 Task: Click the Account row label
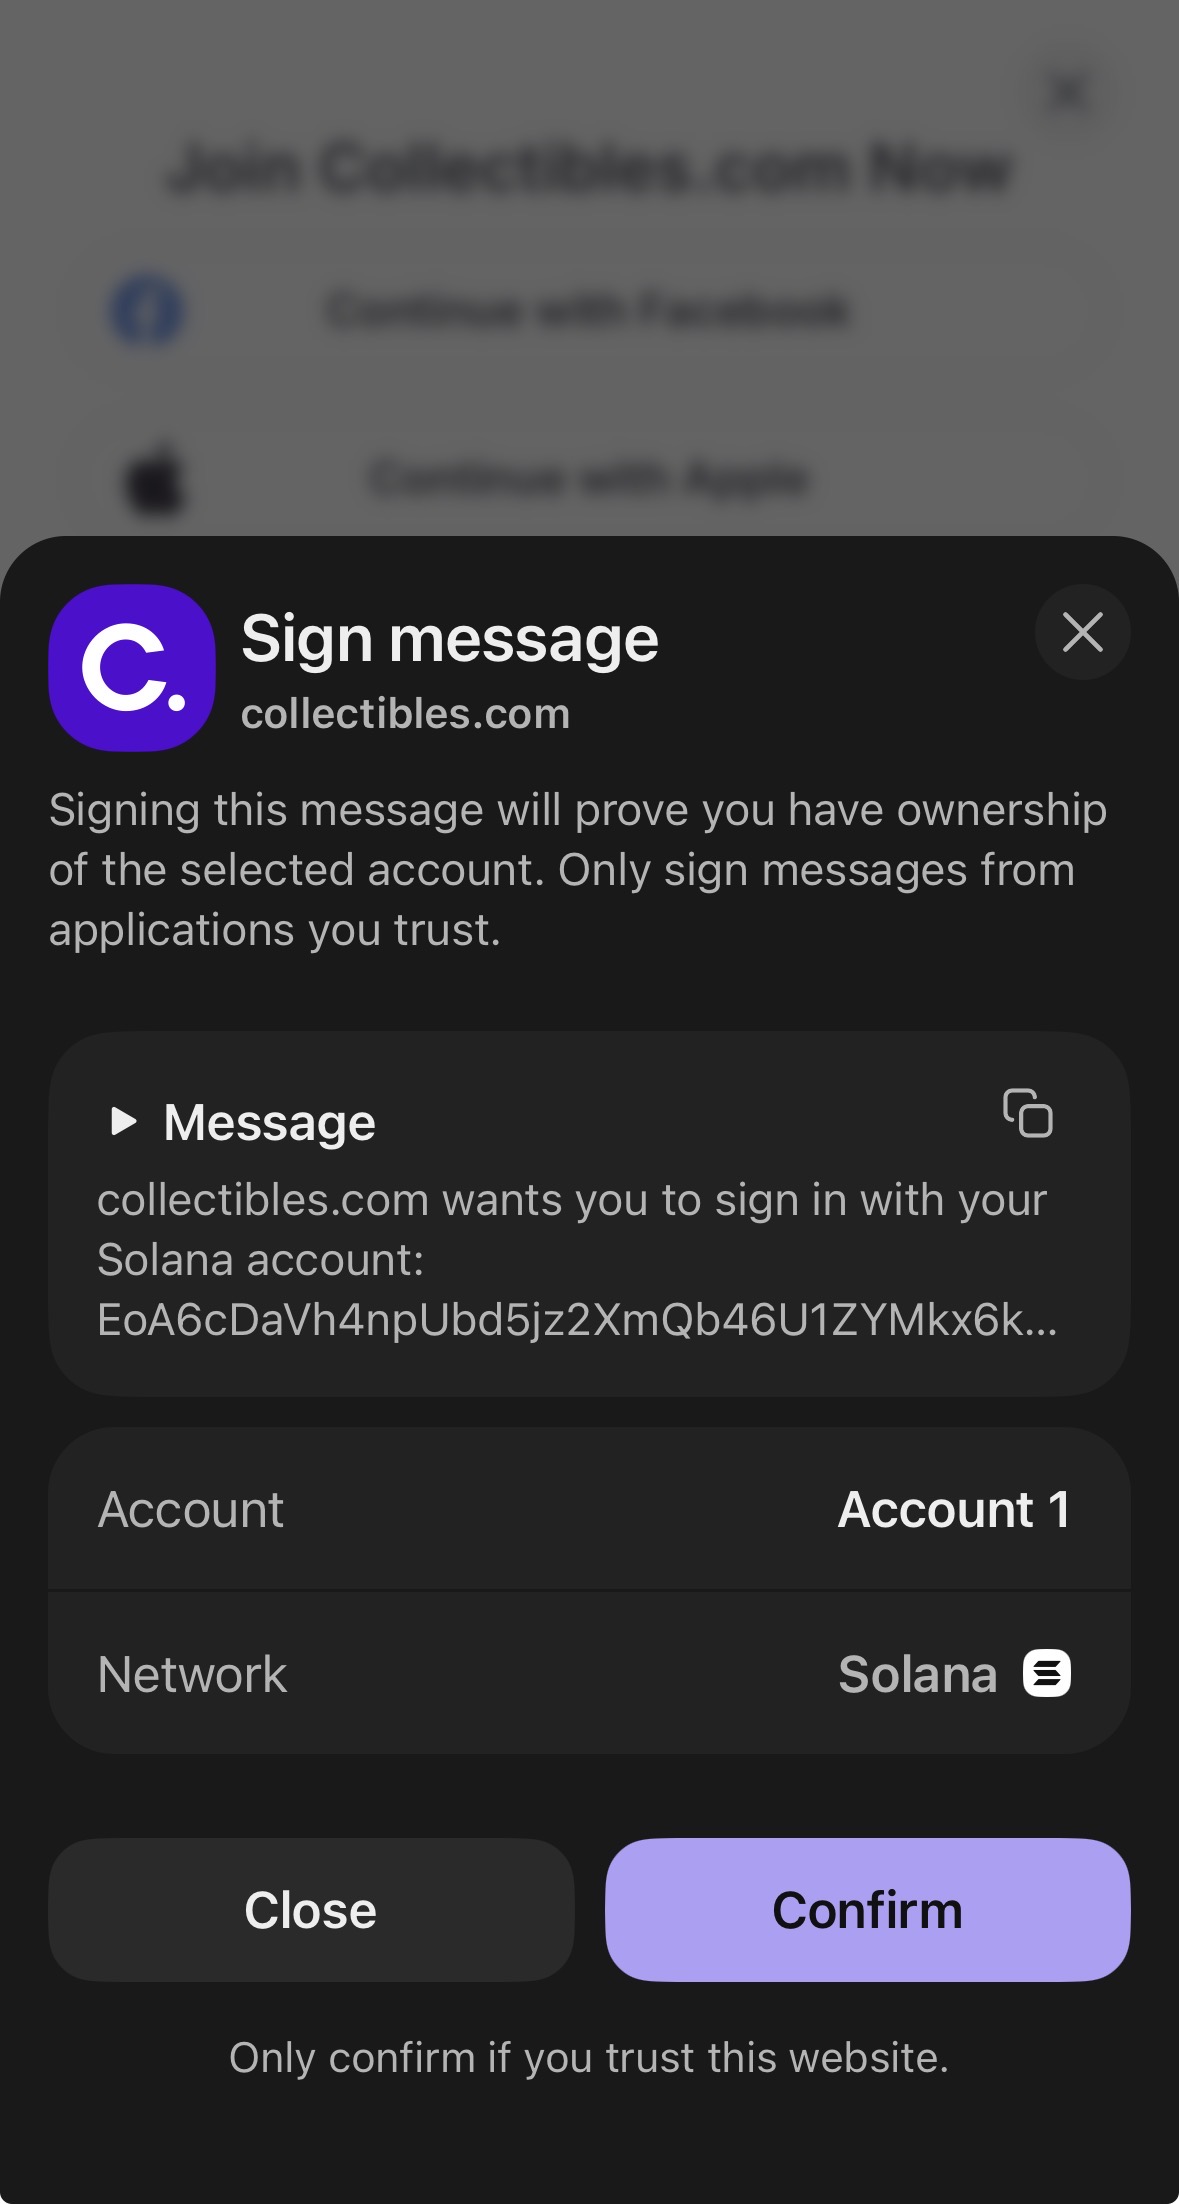point(191,1509)
